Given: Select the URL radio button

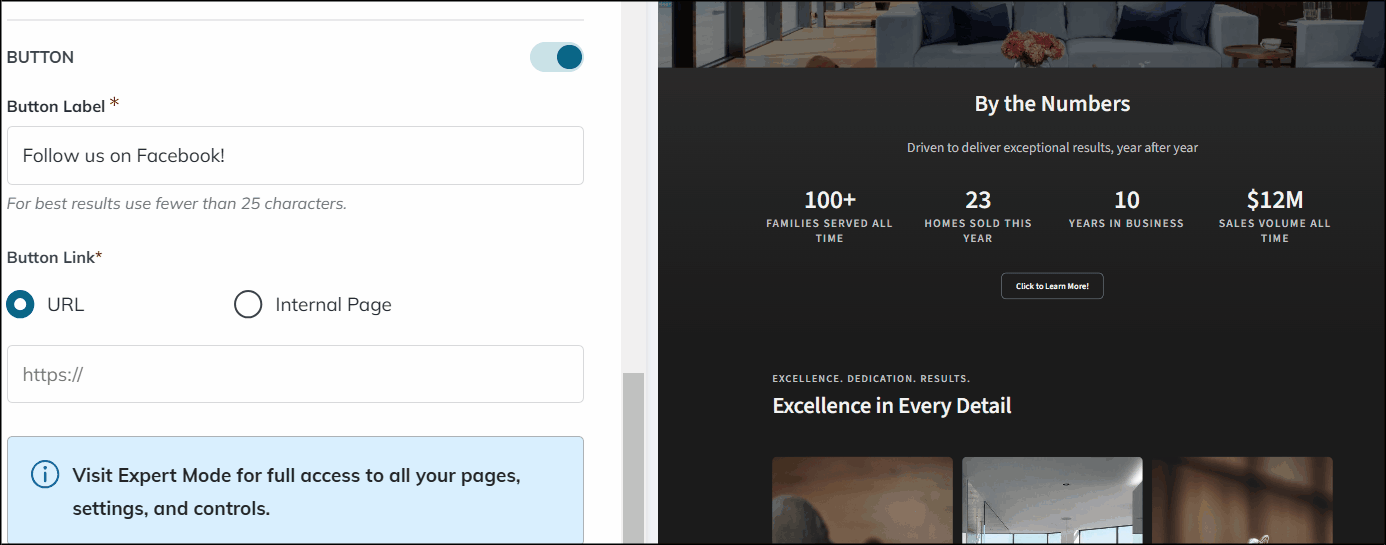Looking at the screenshot, I should tap(21, 304).
